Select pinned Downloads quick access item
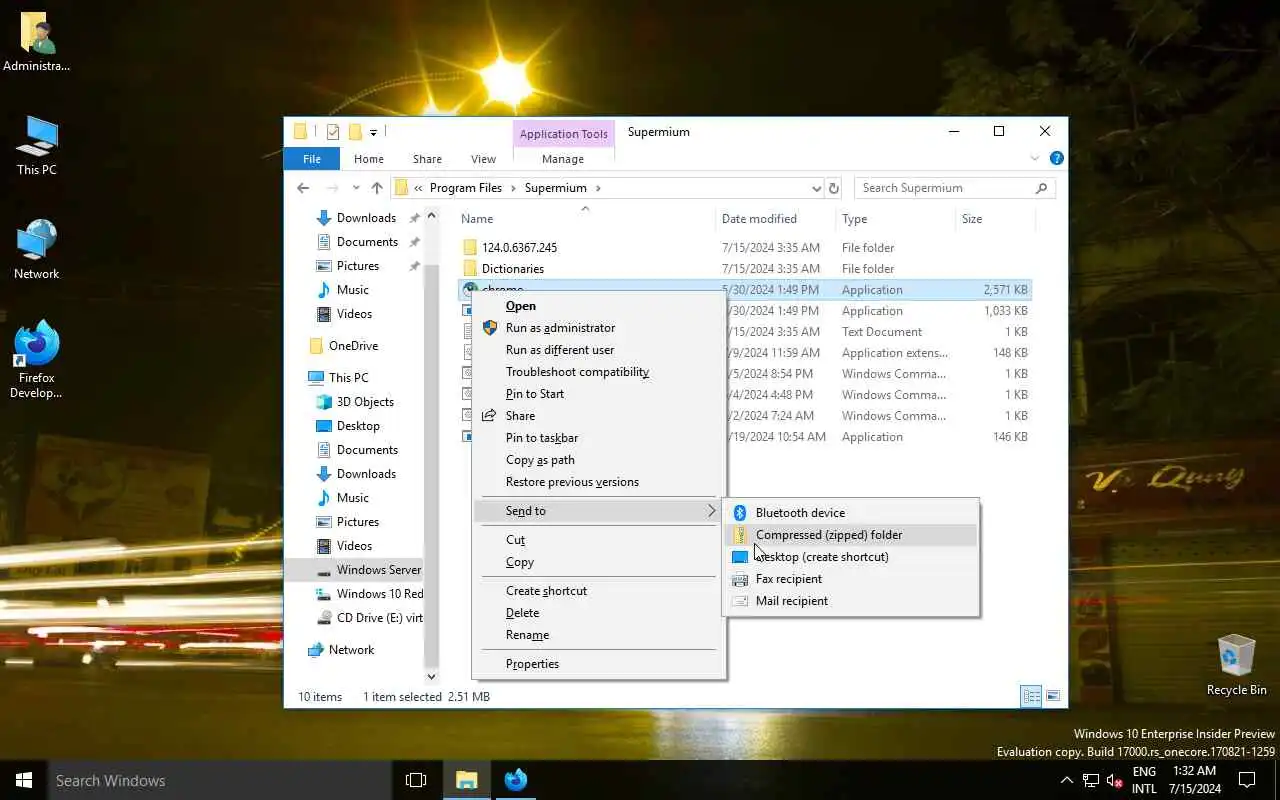 (x=366, y=218)
